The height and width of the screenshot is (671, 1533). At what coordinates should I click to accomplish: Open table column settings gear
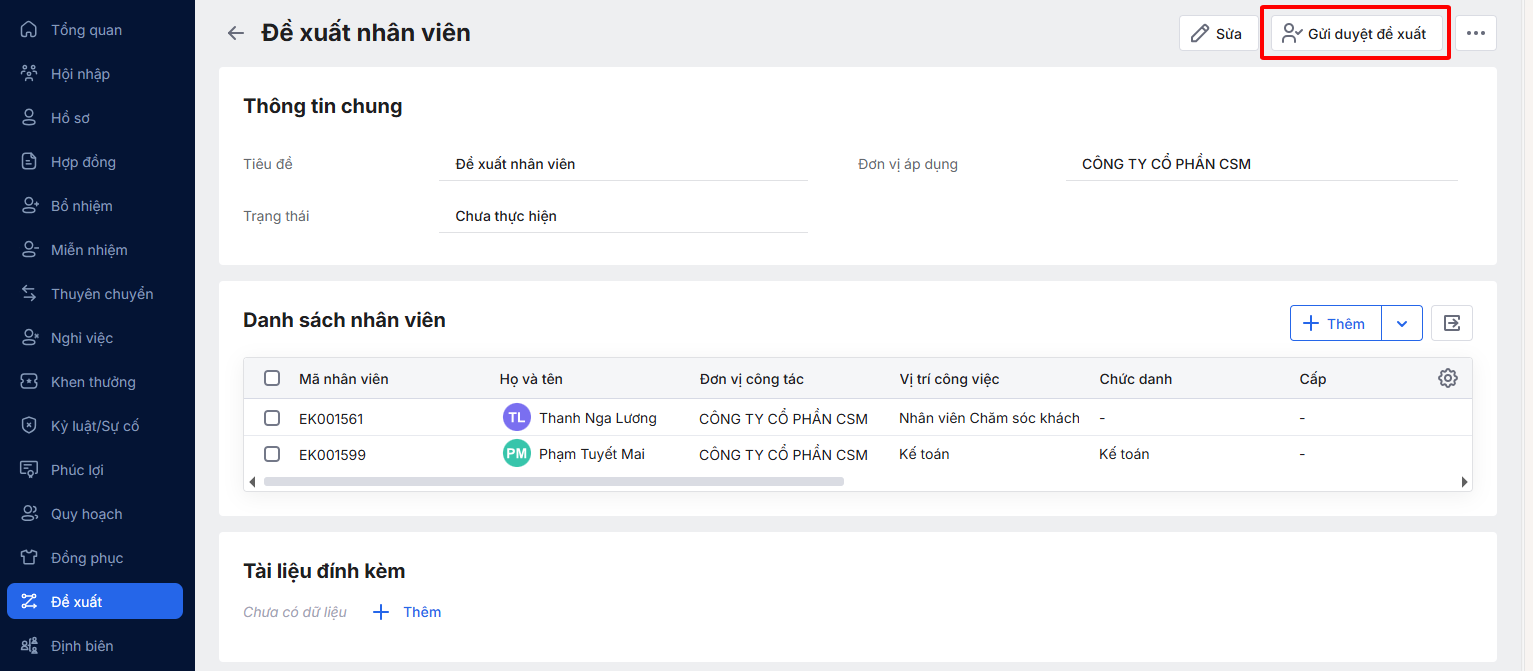[x=1447, y=378]
